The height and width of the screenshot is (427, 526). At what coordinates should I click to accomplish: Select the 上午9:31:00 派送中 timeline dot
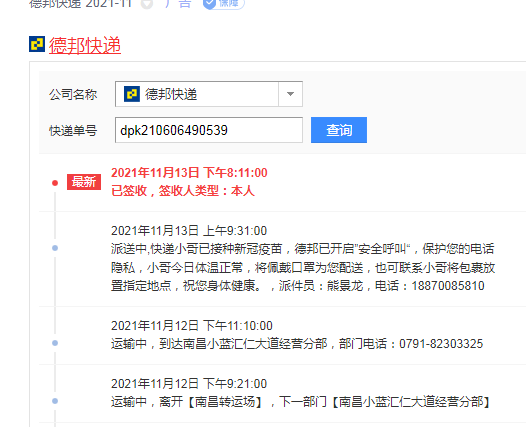(x=55, y=248)
